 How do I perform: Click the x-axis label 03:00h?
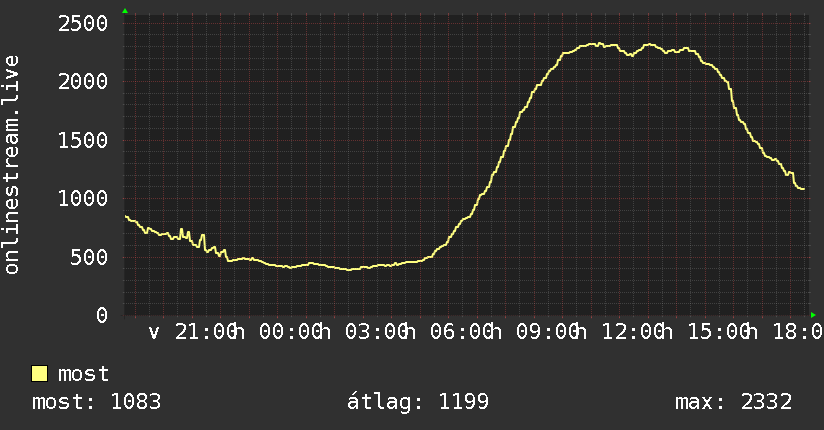point(380,332)
